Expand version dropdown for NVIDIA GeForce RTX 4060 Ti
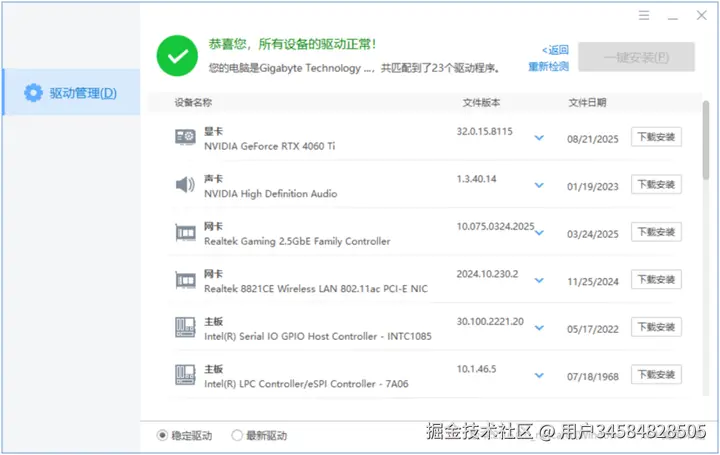Screen dimensions: 720x455 pos(539,138)
